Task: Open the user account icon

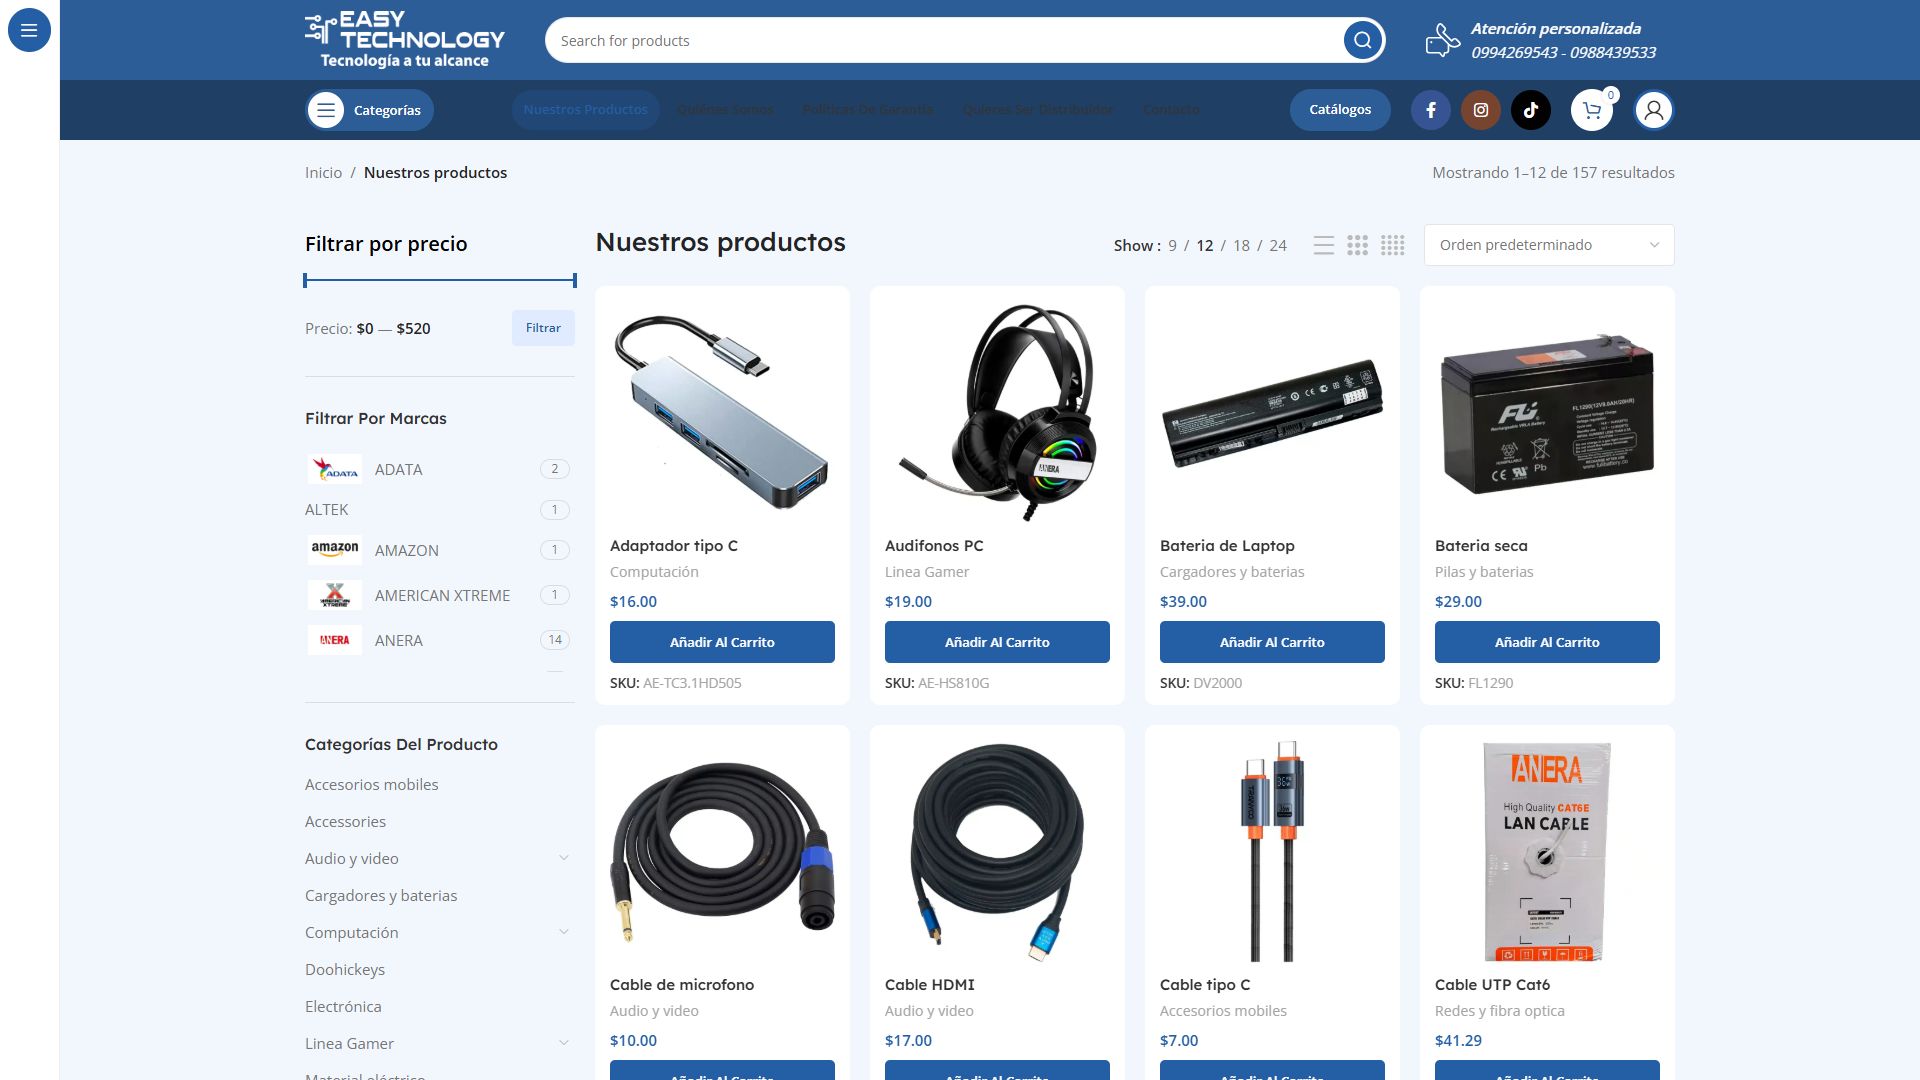Action: pos(1654,110)
